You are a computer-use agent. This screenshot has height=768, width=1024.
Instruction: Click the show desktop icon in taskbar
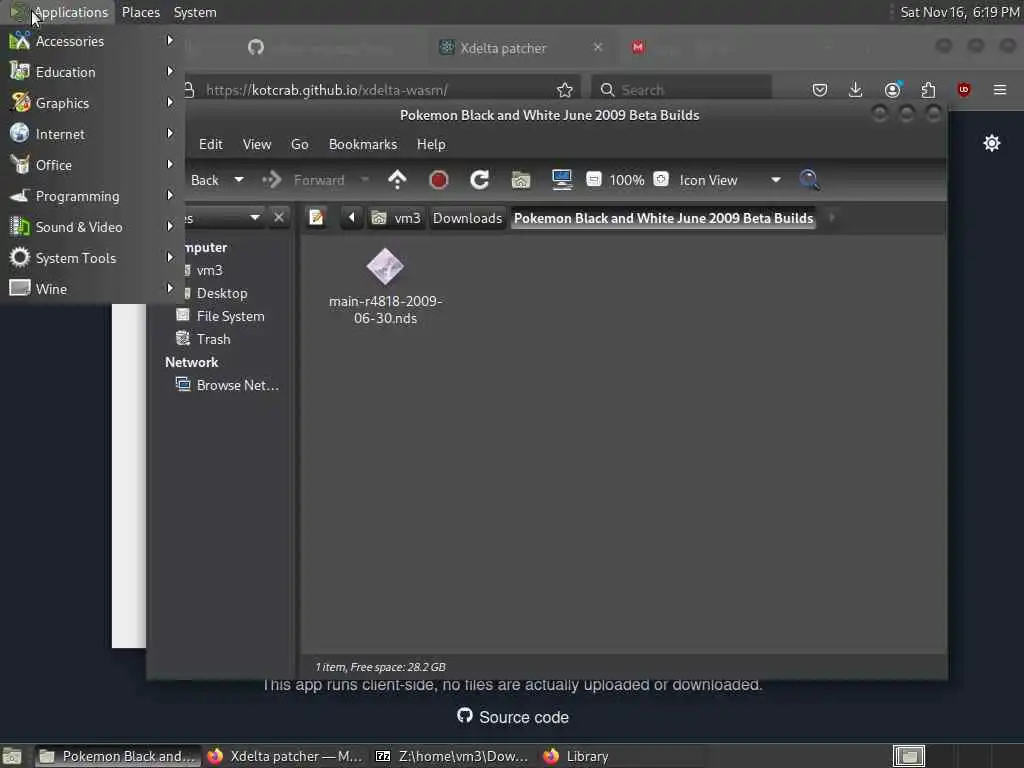pyautogui.click(x=12, y=756)
